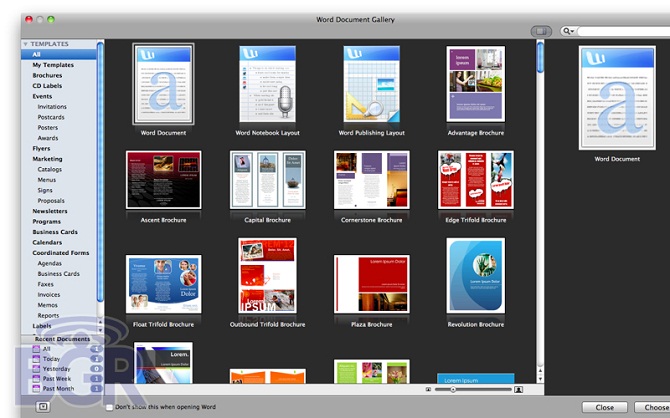Select the Capital Brochure template
Screen dimensions: 670x418
click(x=267, y=180)
